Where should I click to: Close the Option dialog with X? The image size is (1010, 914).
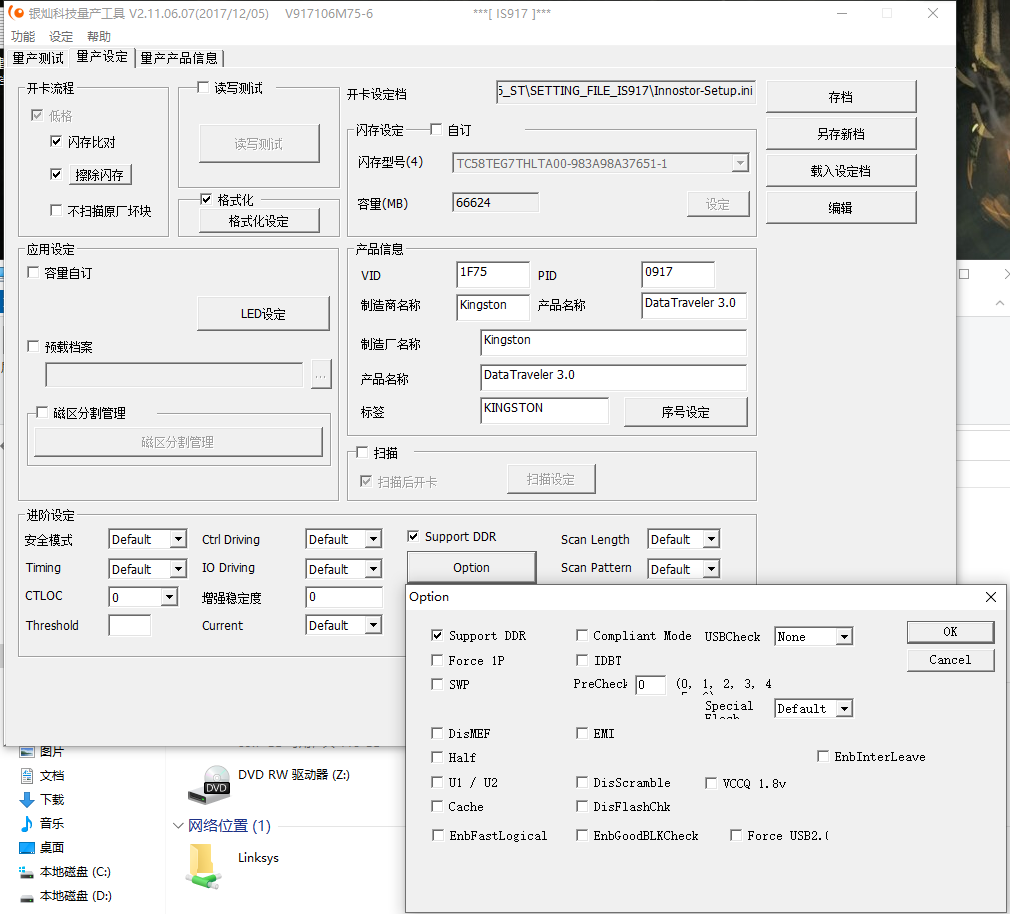click(991, 597)
